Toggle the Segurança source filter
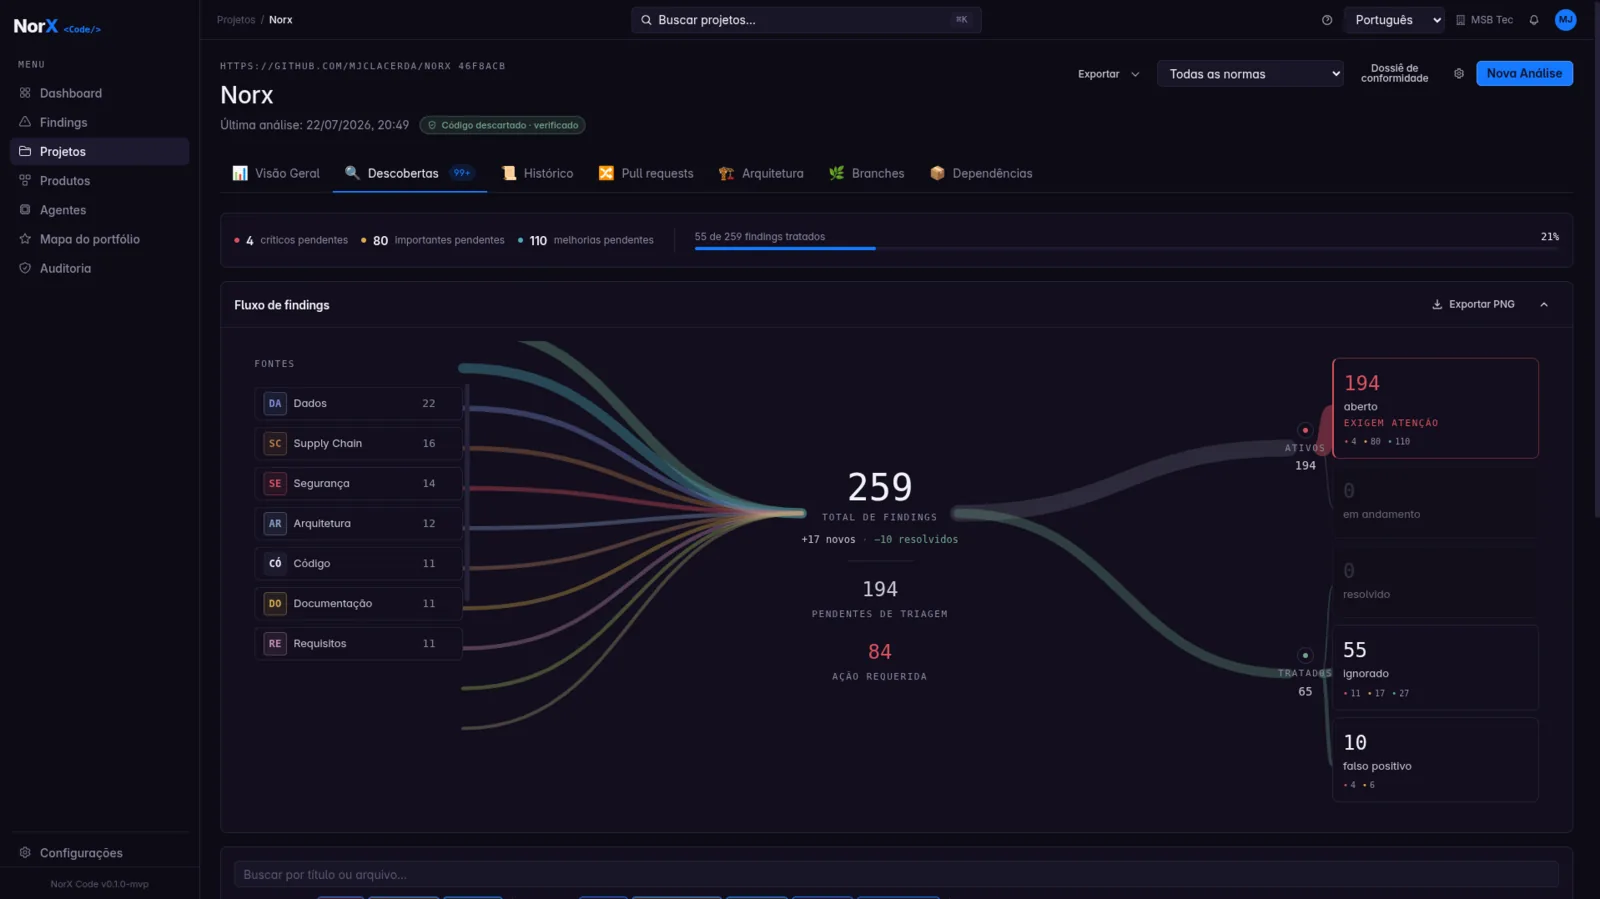Viewport: 1600px width, 899px height. click(x=358, y=483)
